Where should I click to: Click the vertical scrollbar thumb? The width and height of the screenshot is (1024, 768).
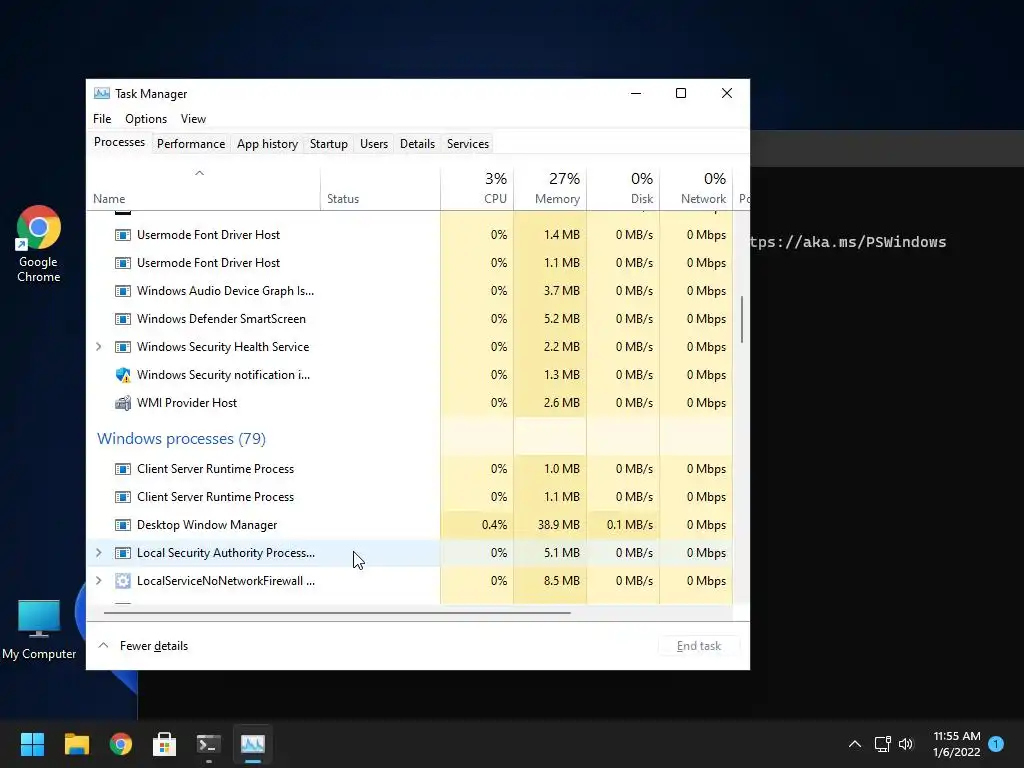[742, 319]
